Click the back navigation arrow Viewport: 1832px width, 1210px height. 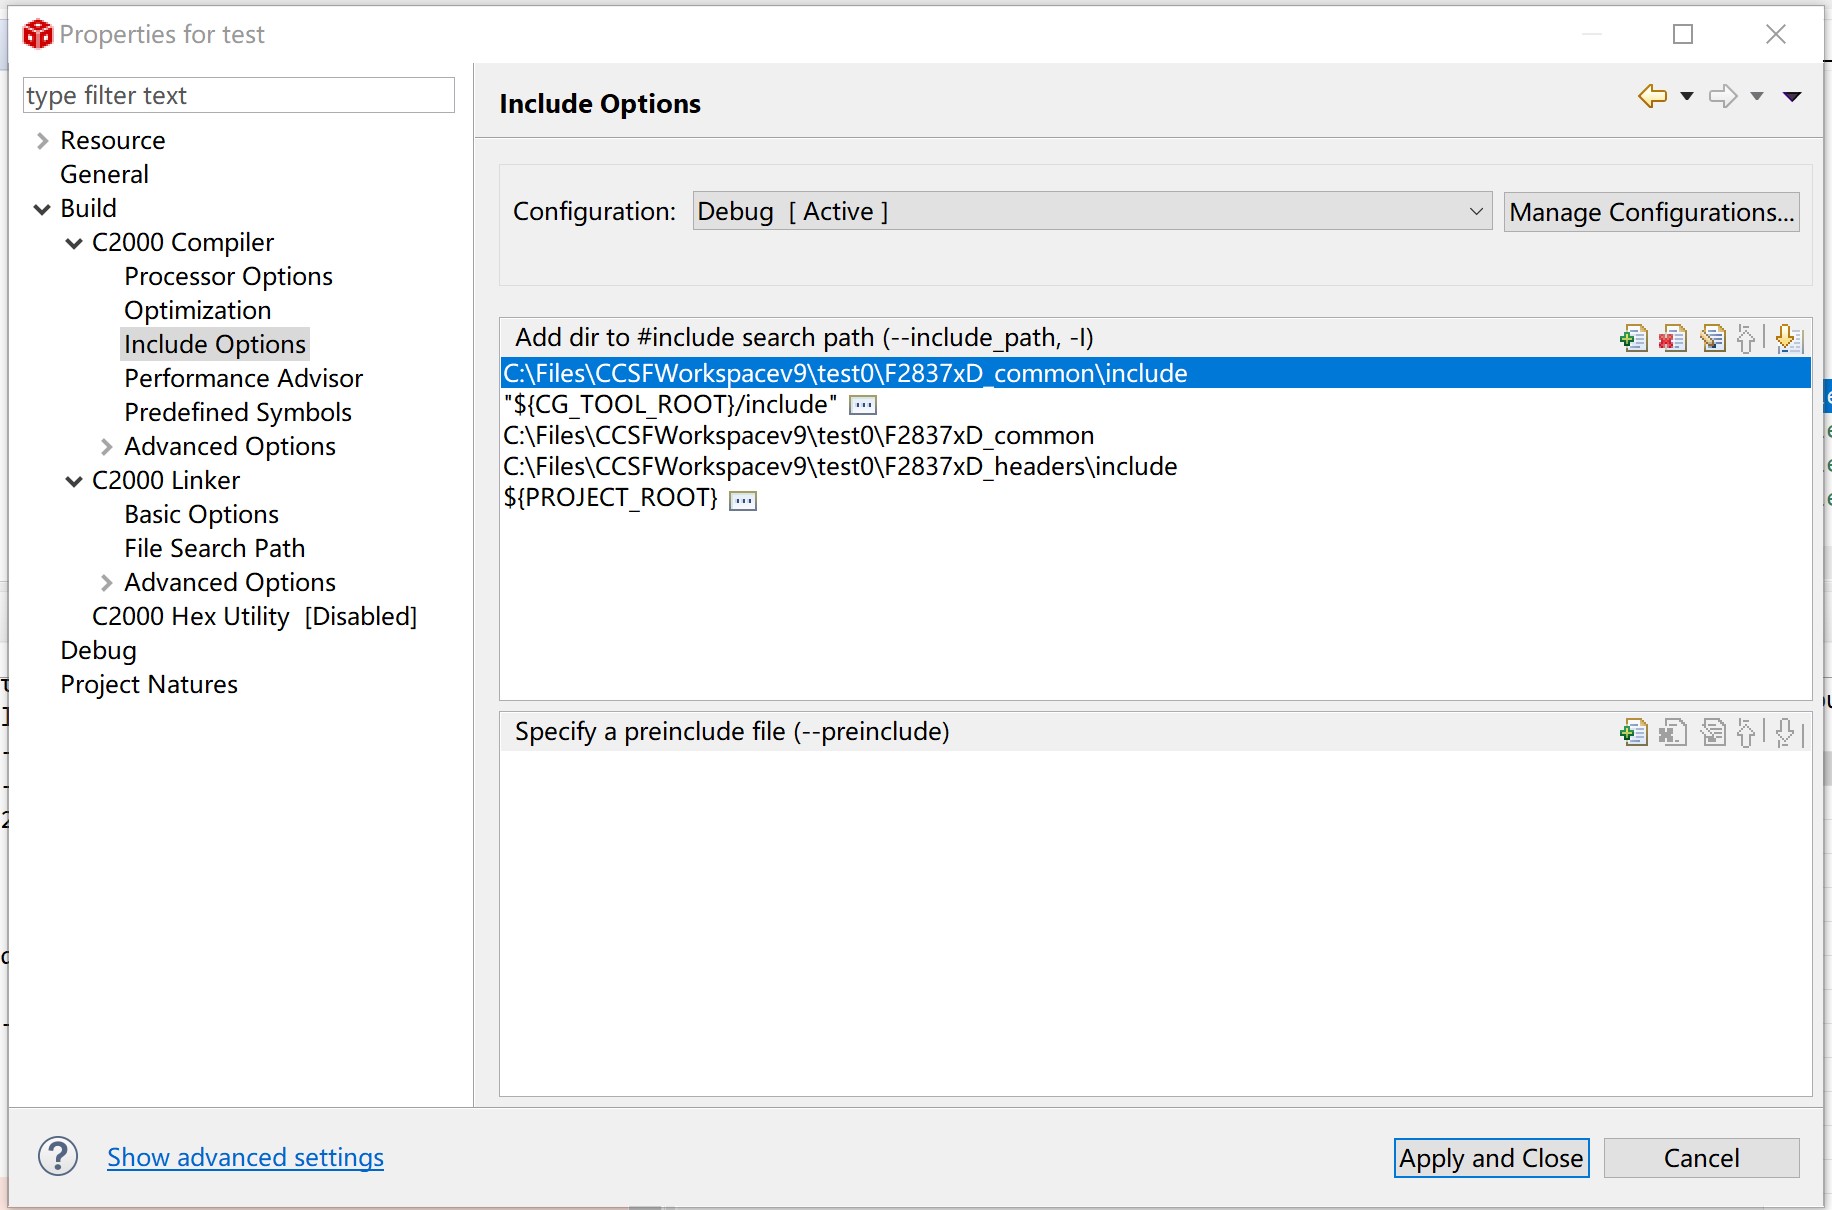click(1652, 96)
